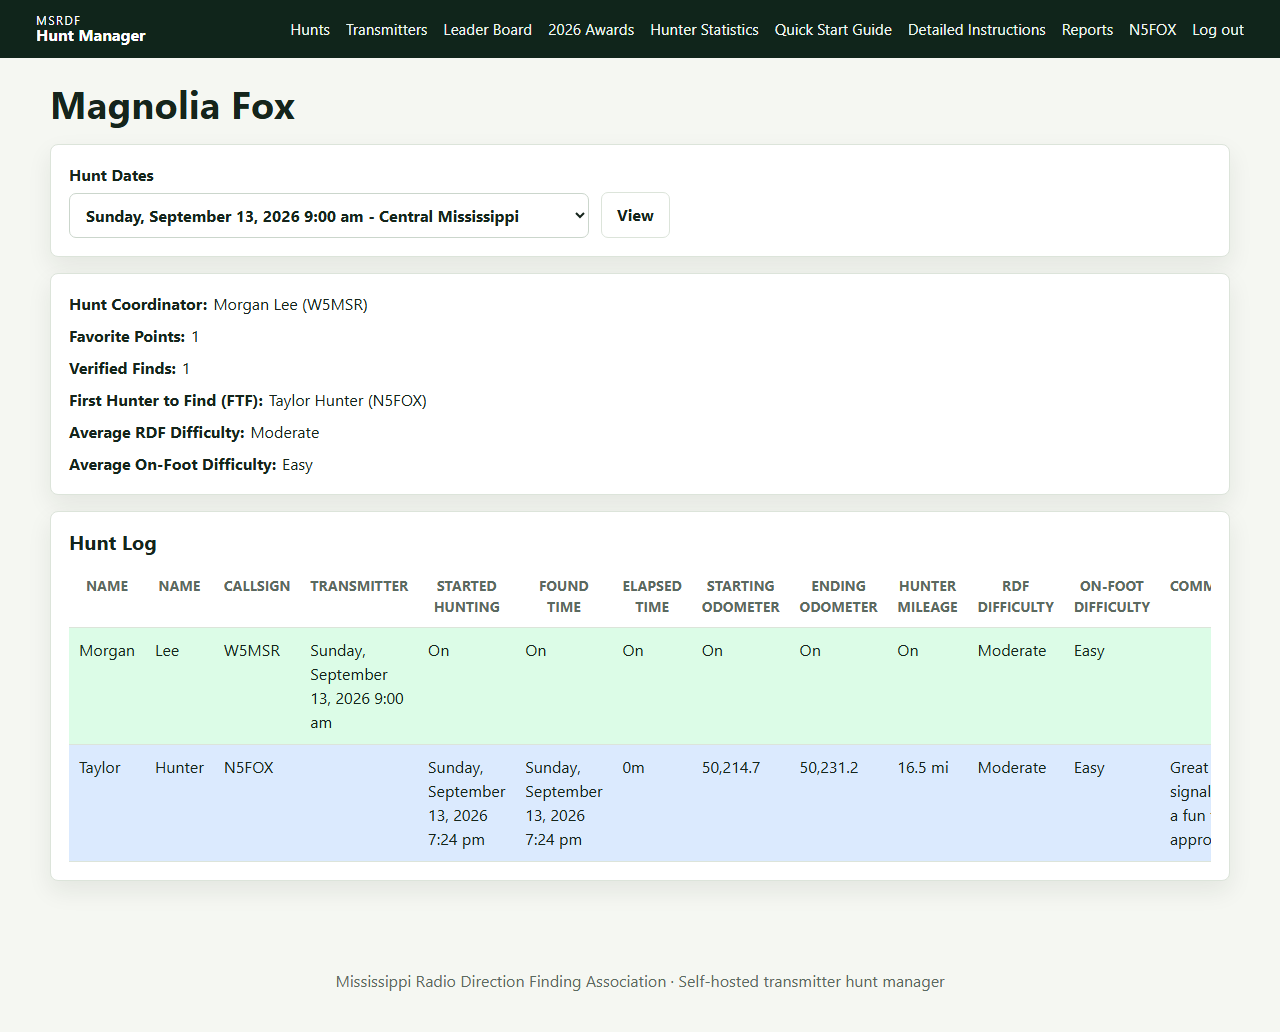Click Log out in the navbar
The width and height of the screenshot is (1280, 1032).
coord(1217,30)
